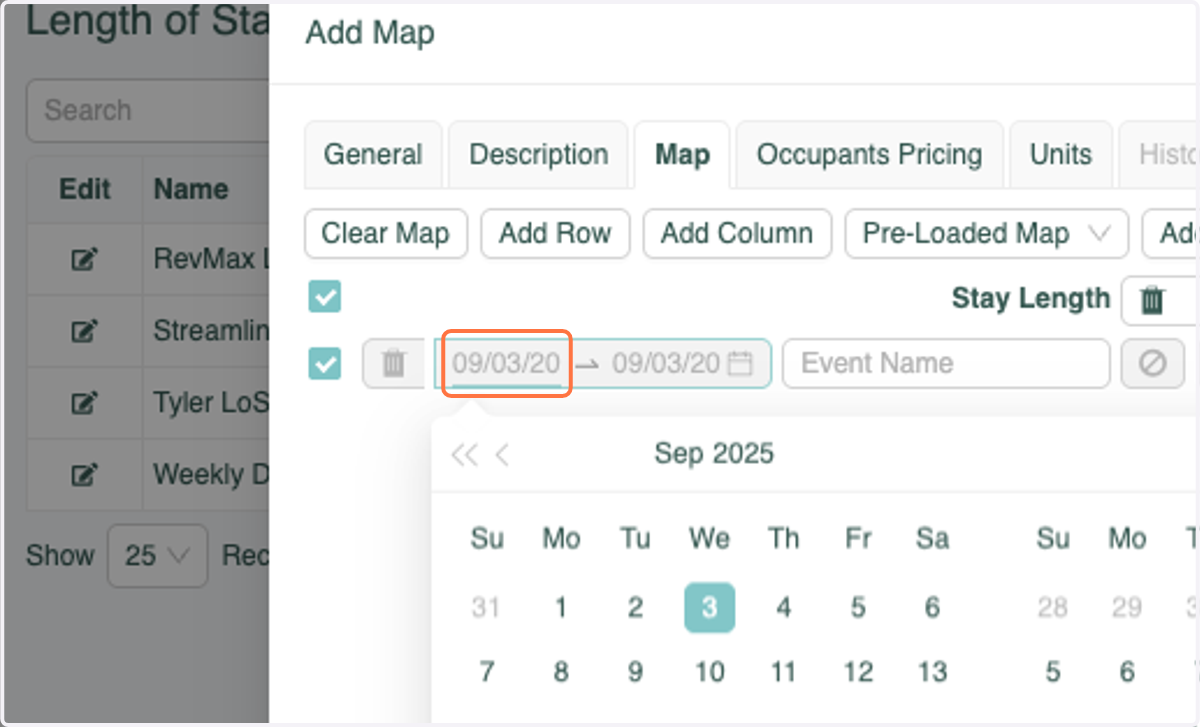
Task: Switch to the Description tab
Action: tap(538, 155)
